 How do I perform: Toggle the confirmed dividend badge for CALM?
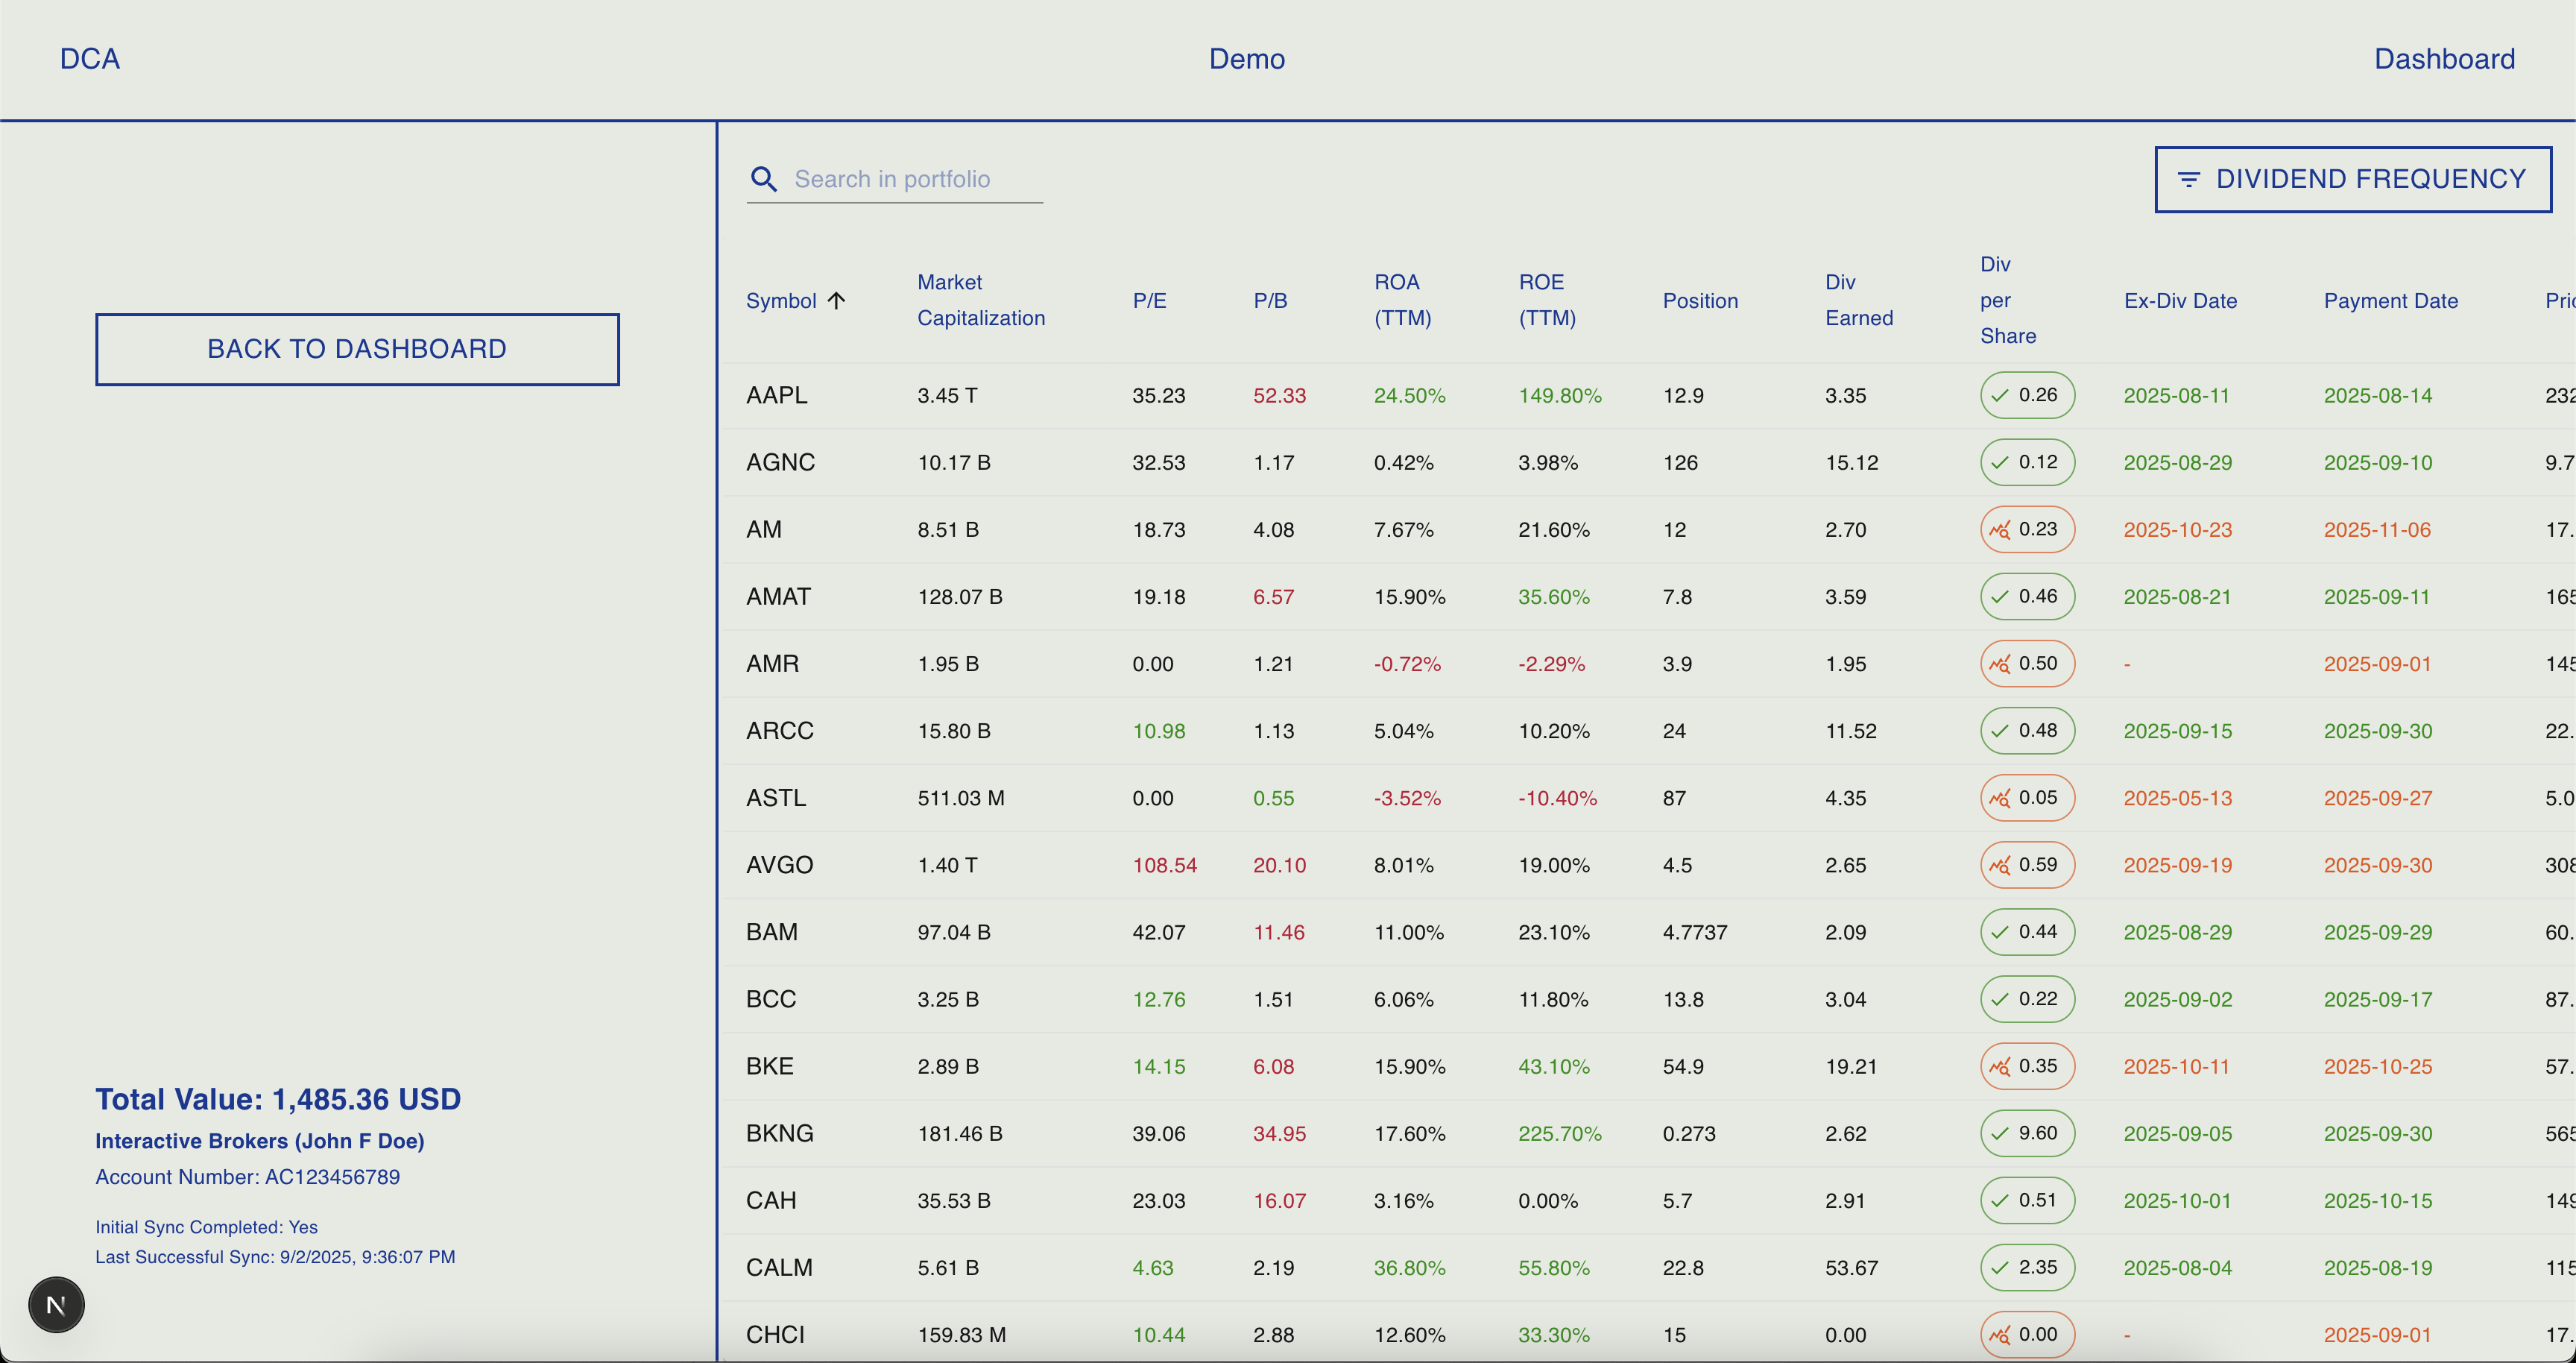click(x=2027, y=1267)
